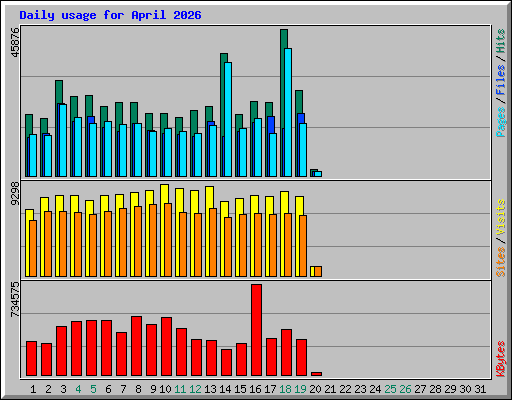
Task: Click the small orange sites bar on day 20
Action: pos(318,271)
